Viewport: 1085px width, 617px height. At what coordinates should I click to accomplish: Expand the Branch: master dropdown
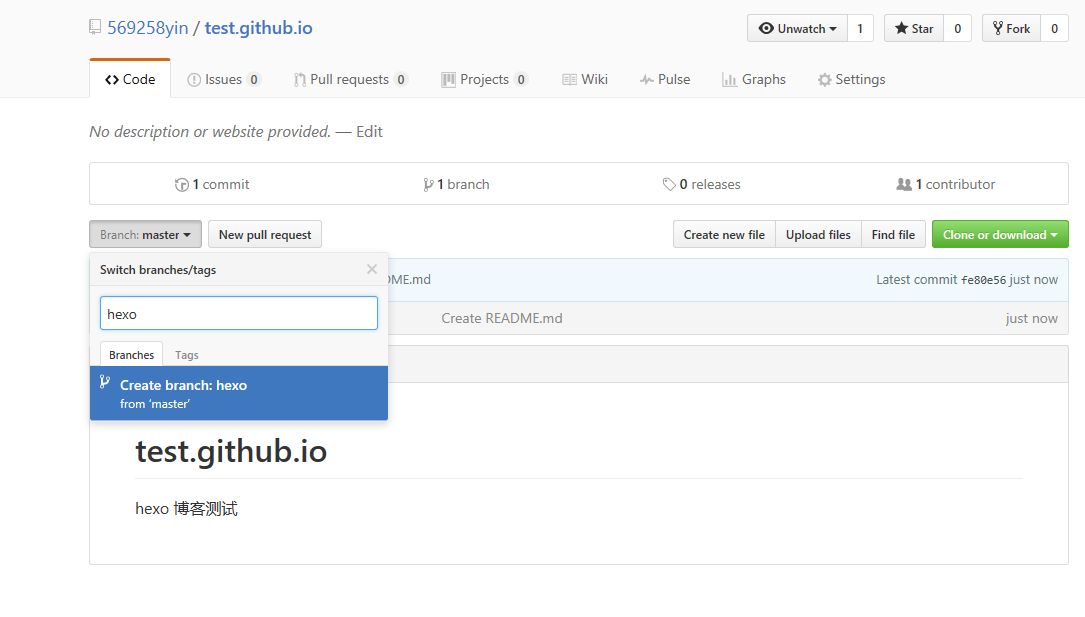(145, 235)
